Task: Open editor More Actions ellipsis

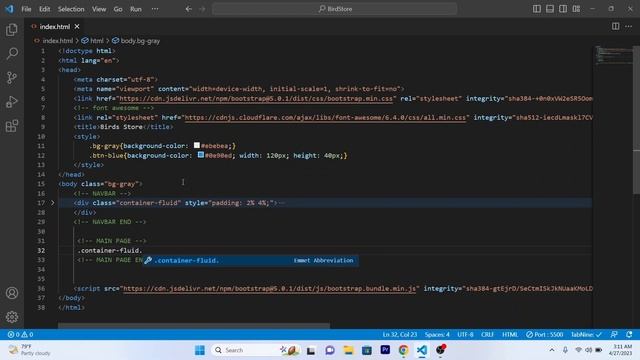Action: [629, 27]
